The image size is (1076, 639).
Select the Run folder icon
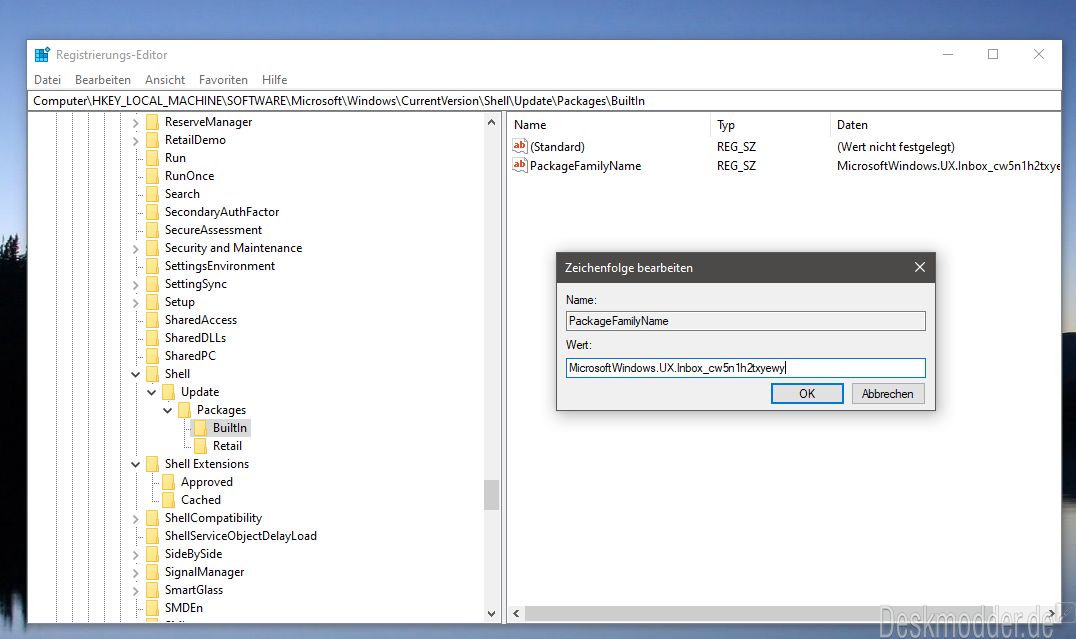152,158
